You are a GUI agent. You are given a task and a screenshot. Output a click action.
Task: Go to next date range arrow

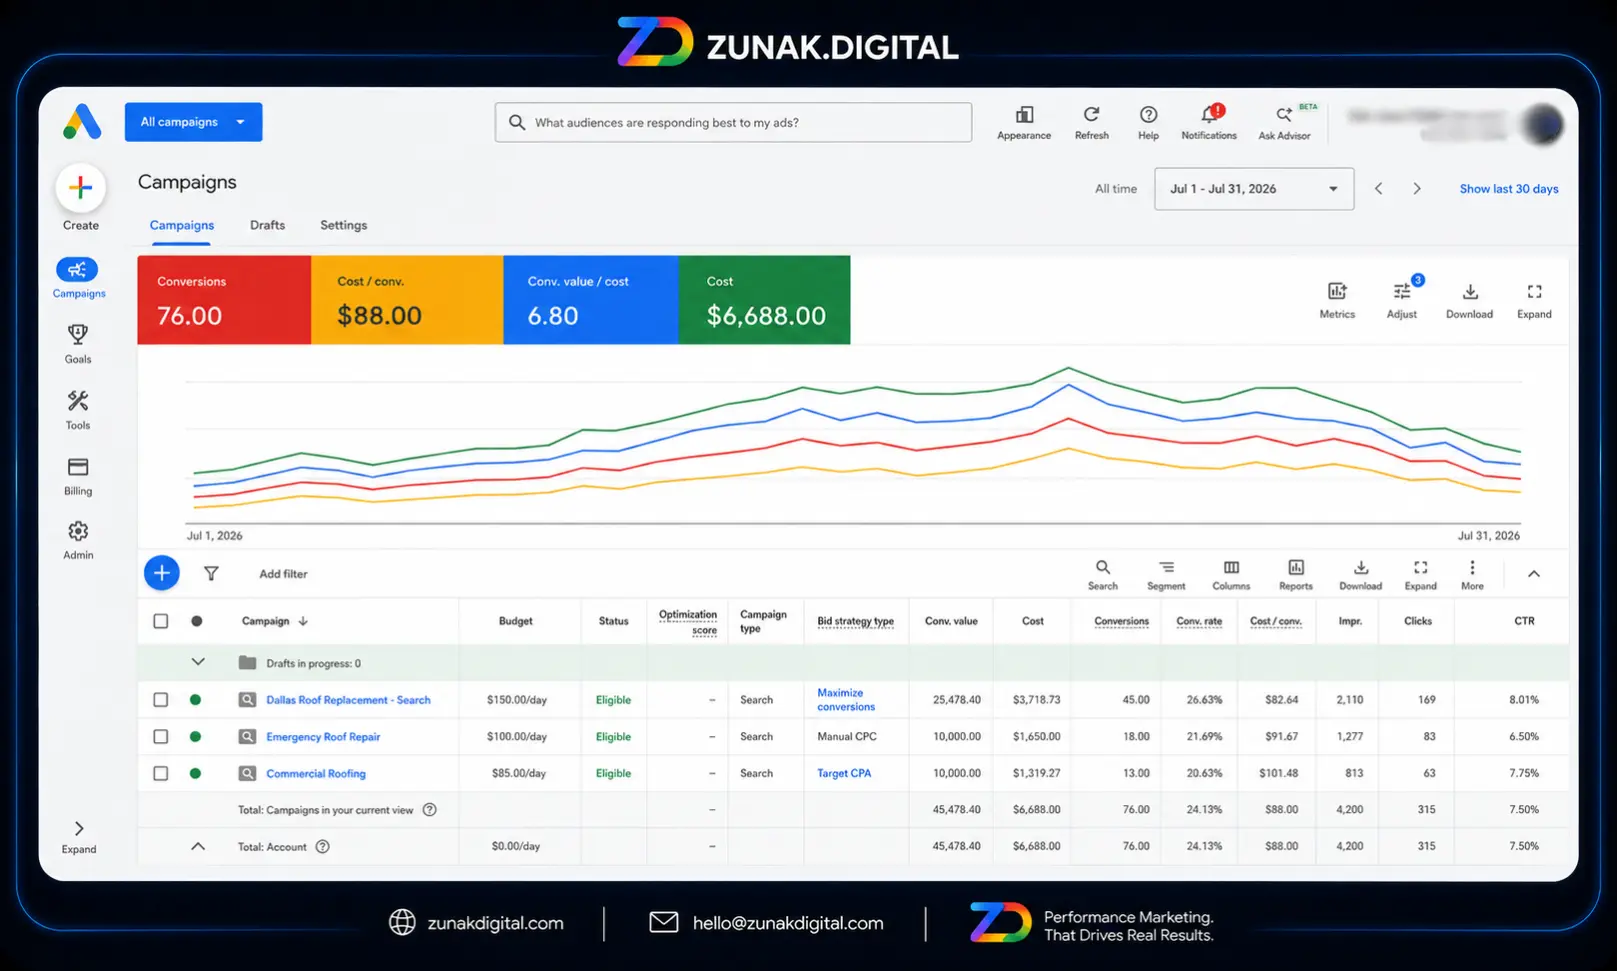(x=1417, y=189)
